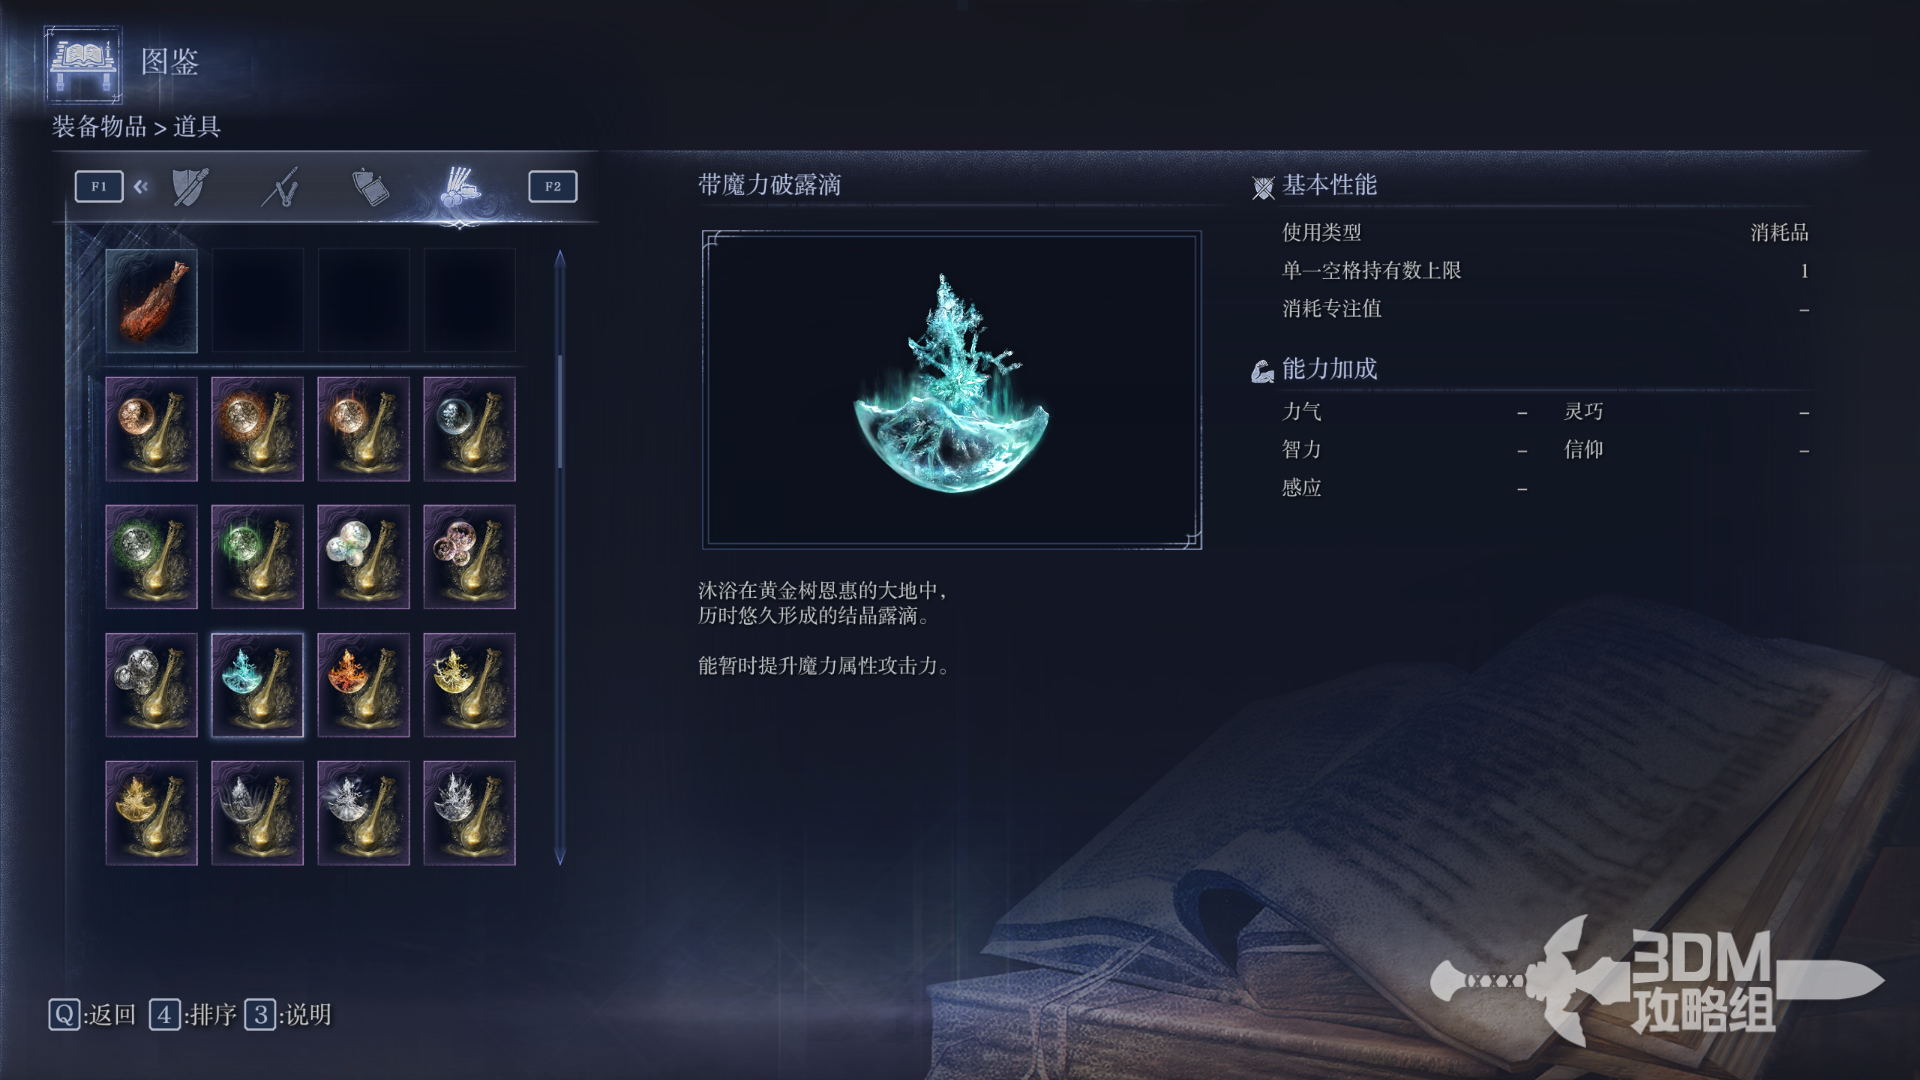Pick the orange flame crystal tear flask
The width and height of the screenshot is (1920, 1080).
(x=364, y=685)
